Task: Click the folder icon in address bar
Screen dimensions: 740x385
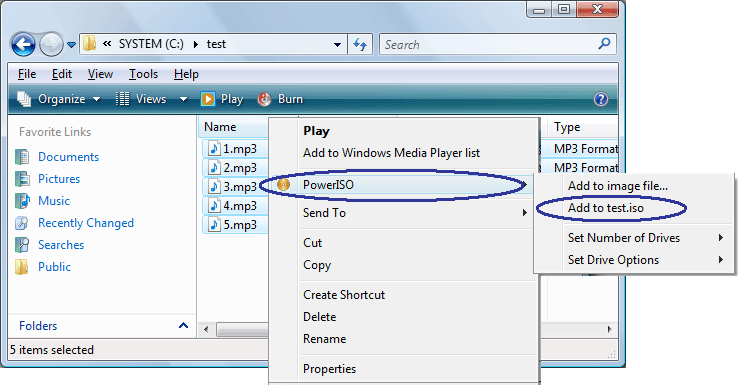Action: (x=89, y=44)
